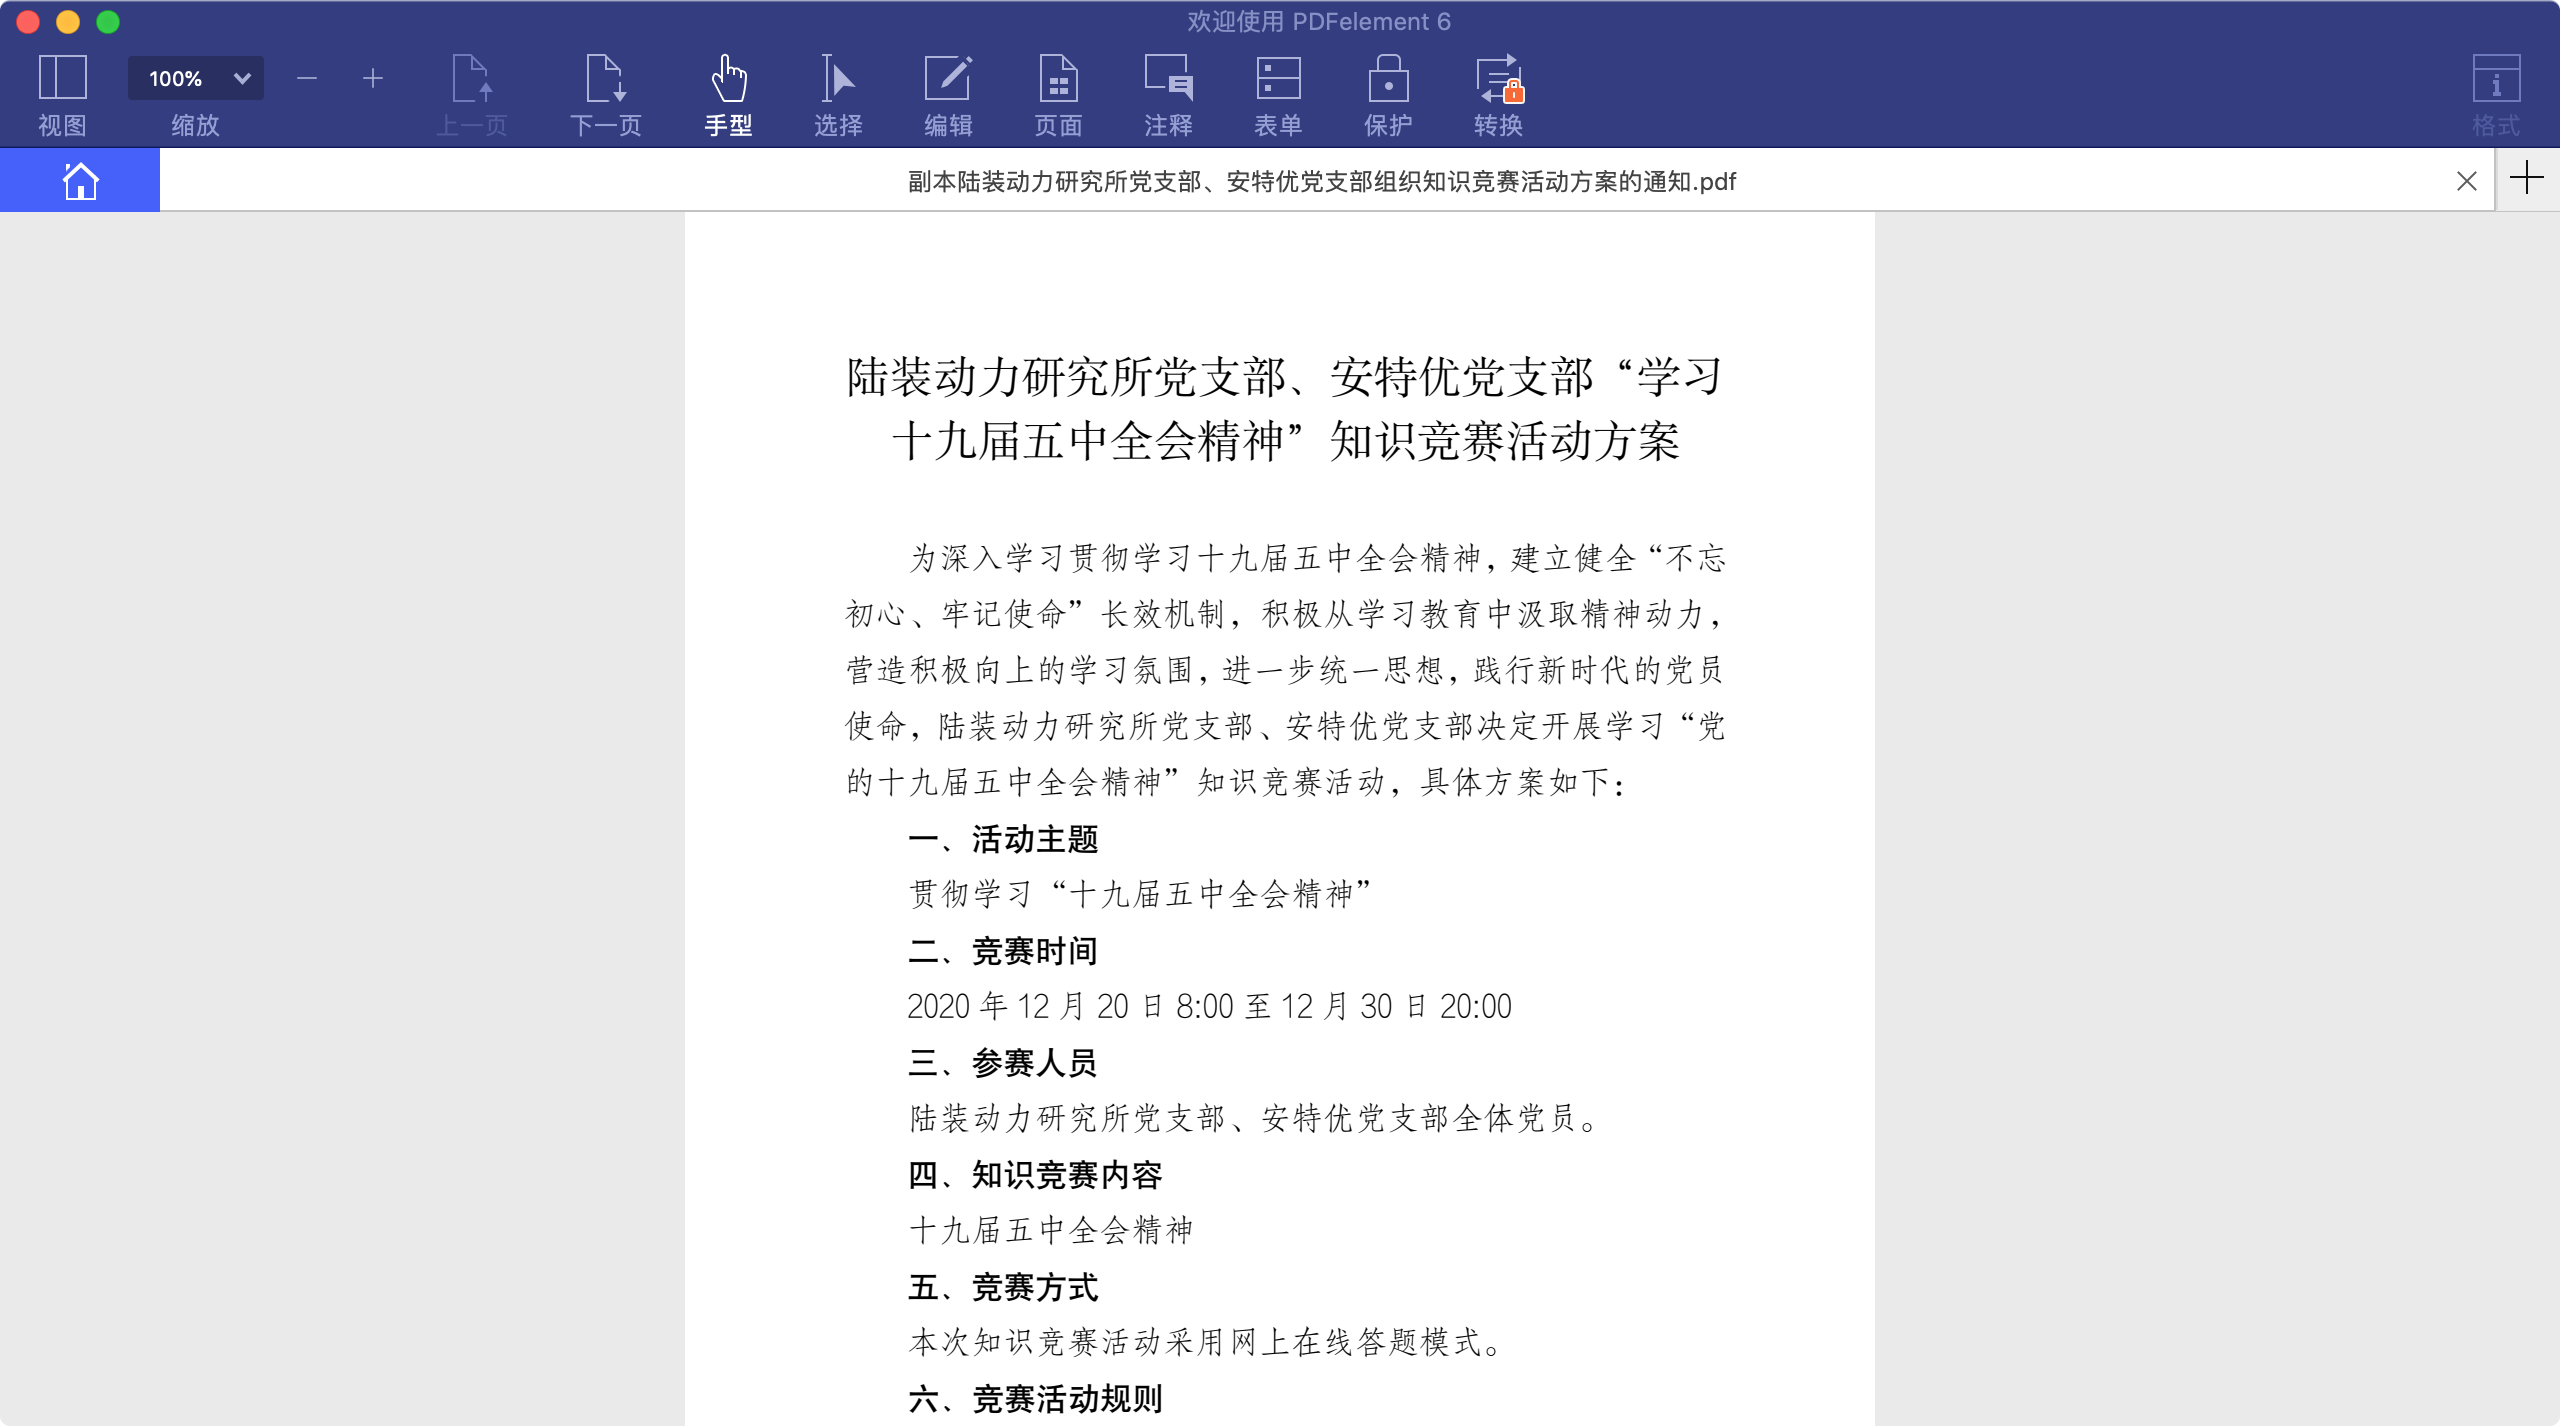The width and height of the screenshot is (2560, 1426).
Task: Open the 100% zoom level dropdown
Action: pos(195,79)
